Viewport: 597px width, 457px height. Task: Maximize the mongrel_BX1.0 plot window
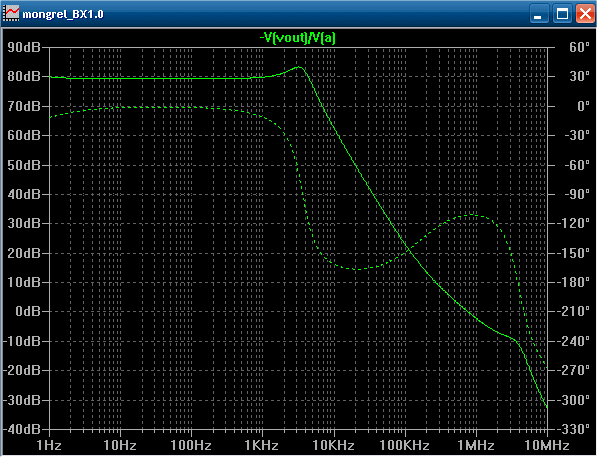562,14
